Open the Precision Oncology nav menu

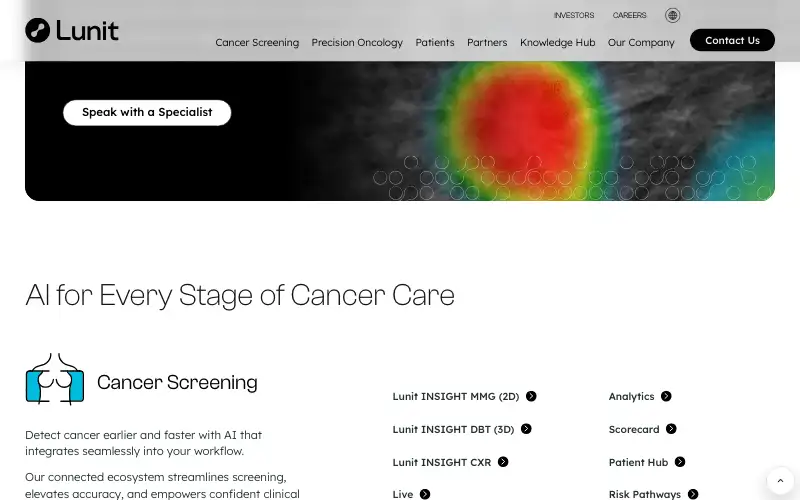tap(357, 42)
